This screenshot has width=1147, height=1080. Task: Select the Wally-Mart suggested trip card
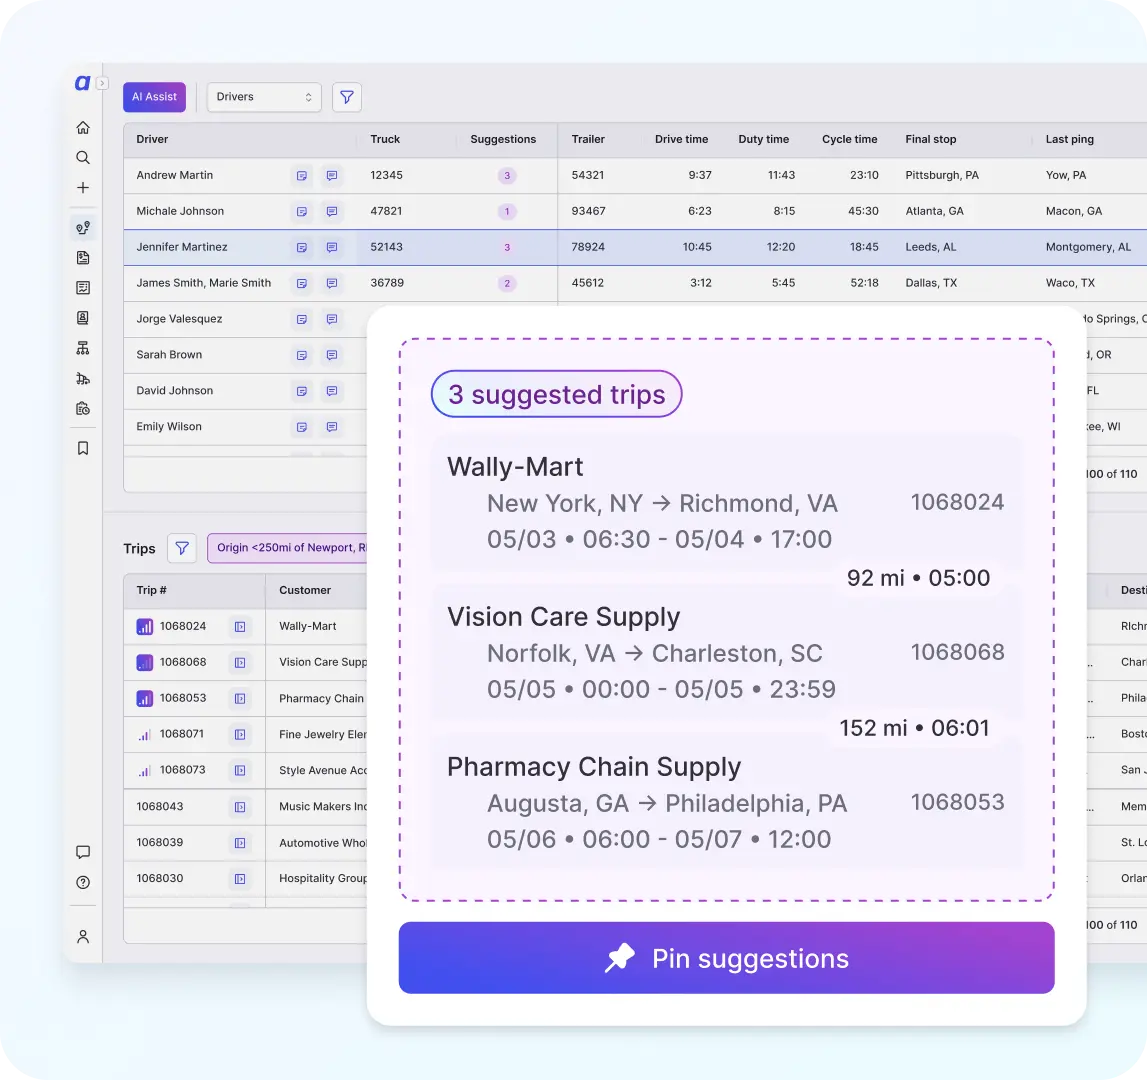(x=726, y=503)
